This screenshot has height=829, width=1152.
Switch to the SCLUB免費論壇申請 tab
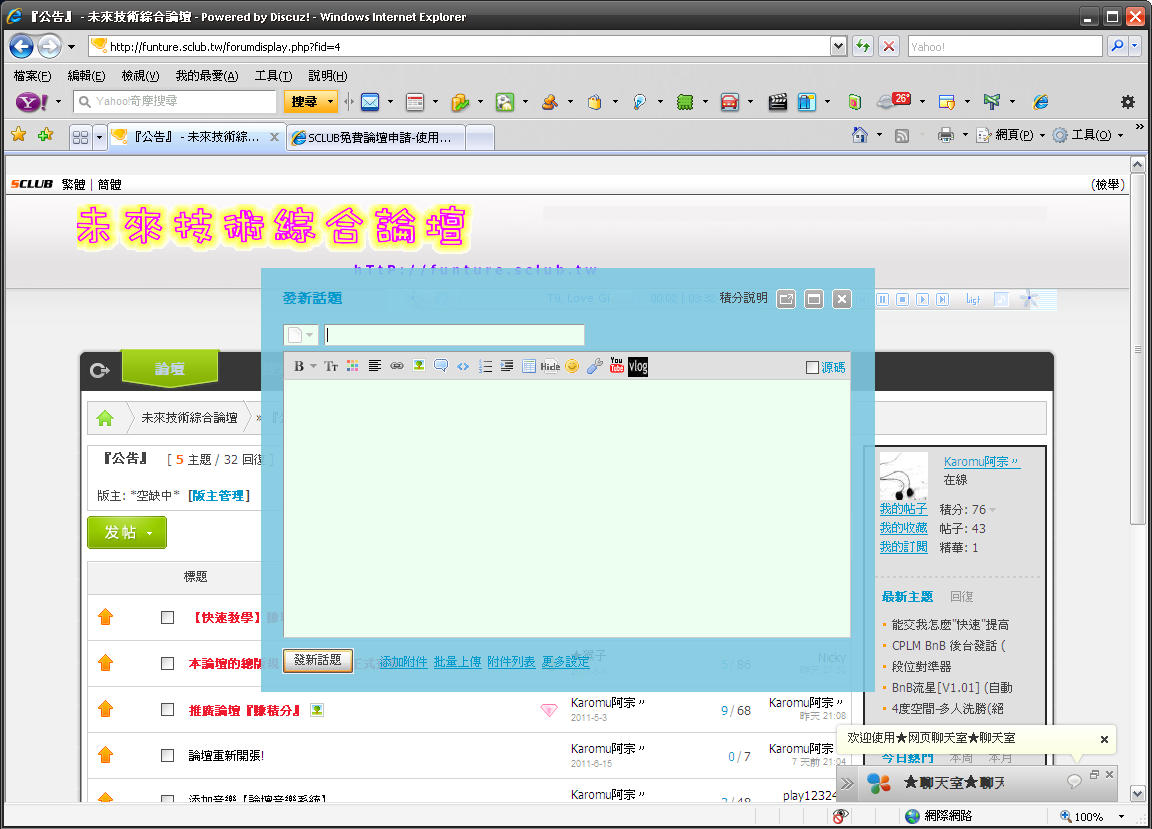375,137
